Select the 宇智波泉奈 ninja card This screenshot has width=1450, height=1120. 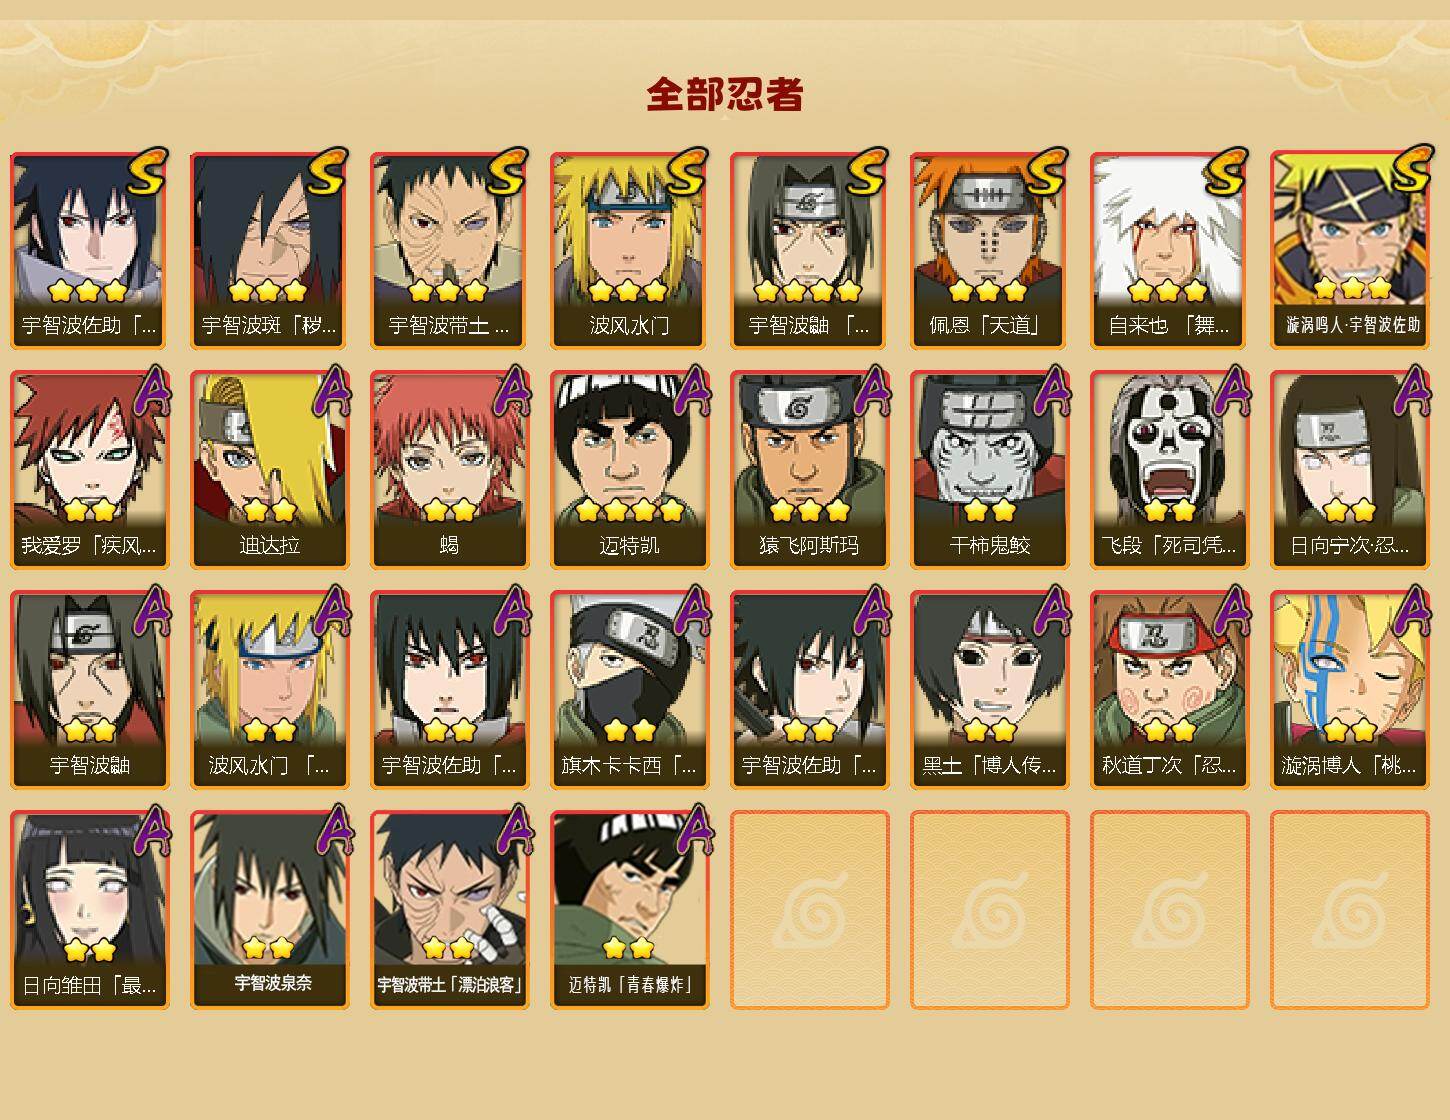(269, 910)
